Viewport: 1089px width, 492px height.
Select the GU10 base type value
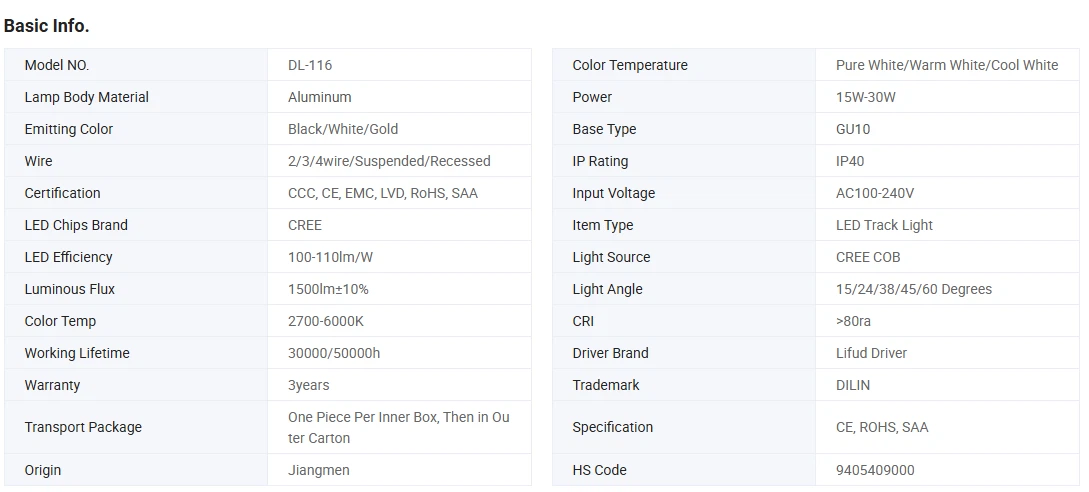[x=853, y=129]
